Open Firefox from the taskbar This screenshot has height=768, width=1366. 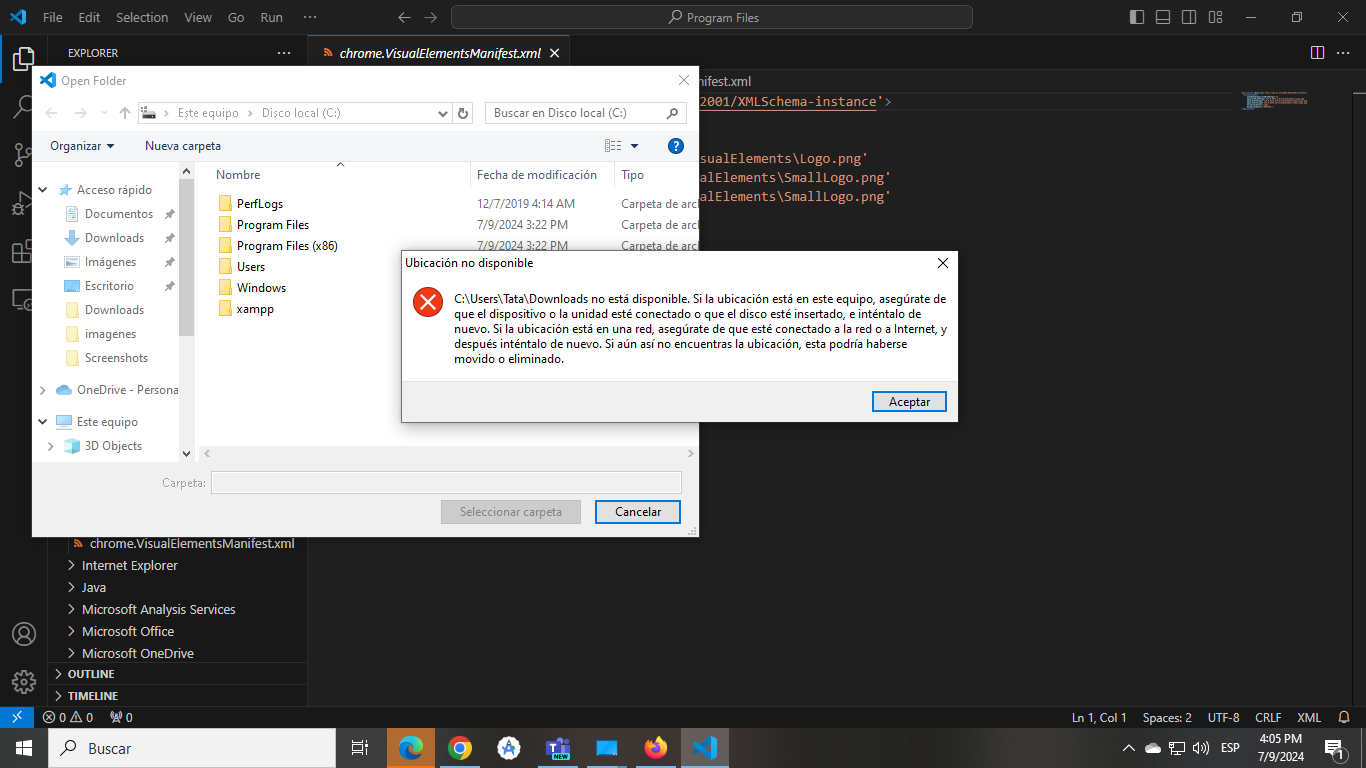(x=656, y=748)
